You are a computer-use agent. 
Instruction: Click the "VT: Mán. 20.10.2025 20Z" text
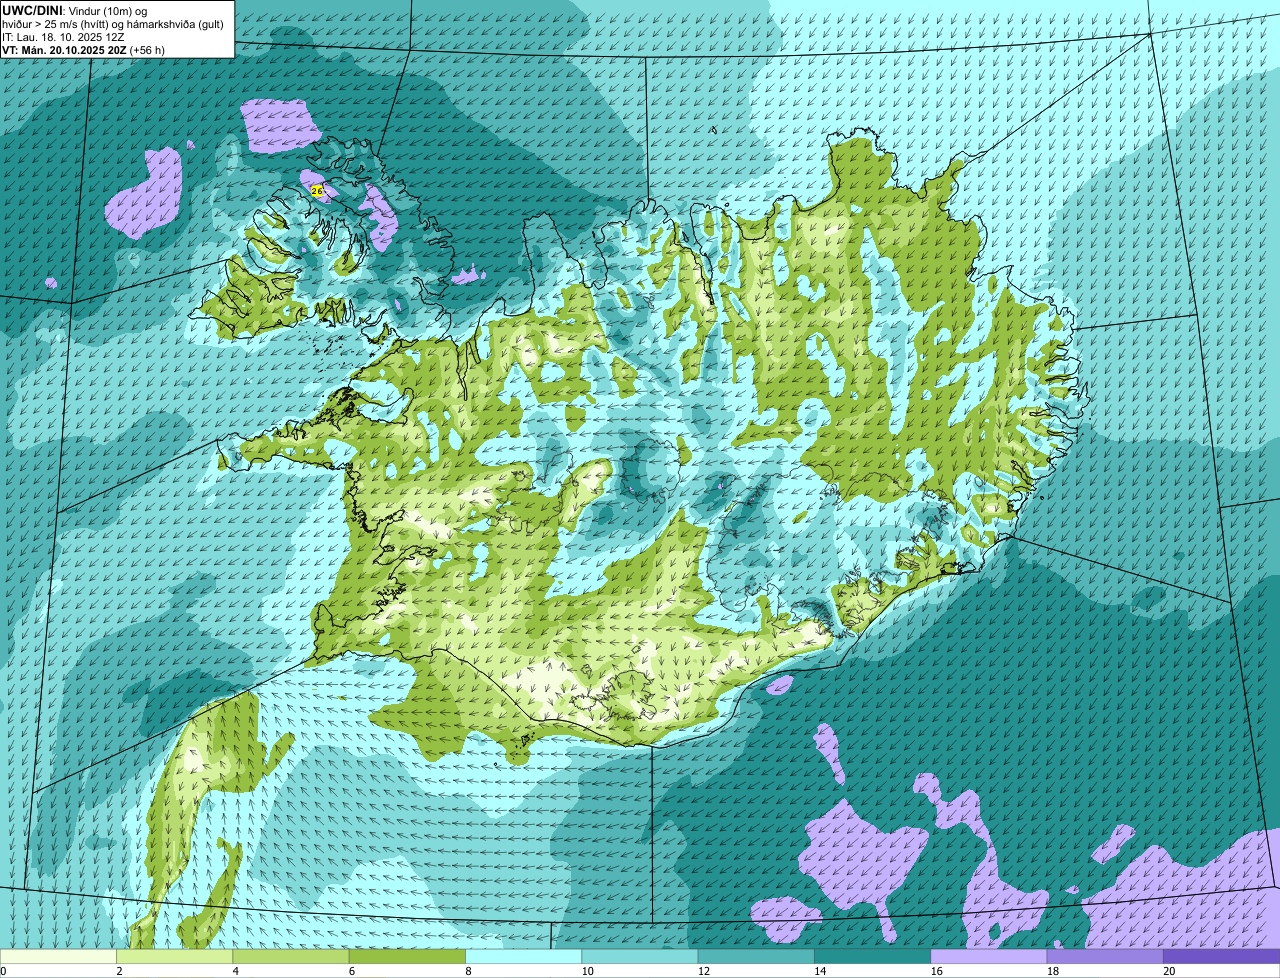click(x=63, y=50)
